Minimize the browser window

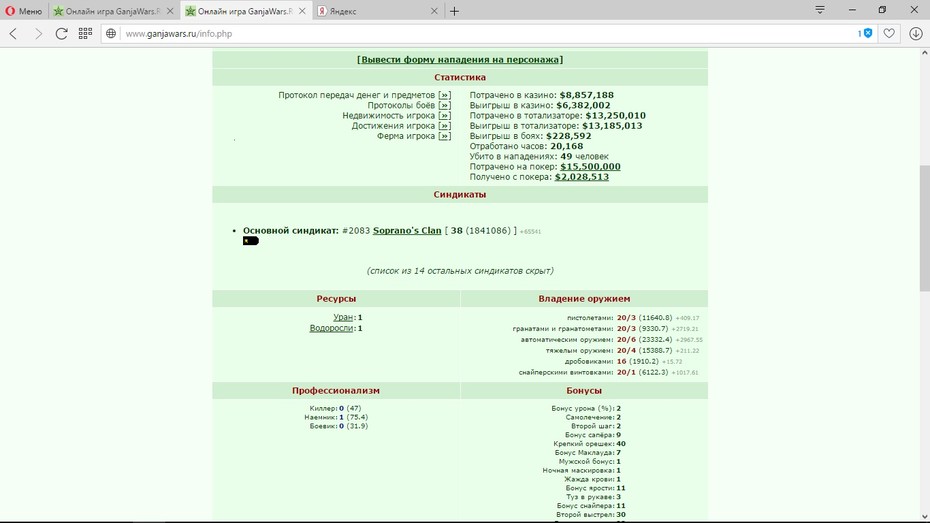(x=852, y=10)
